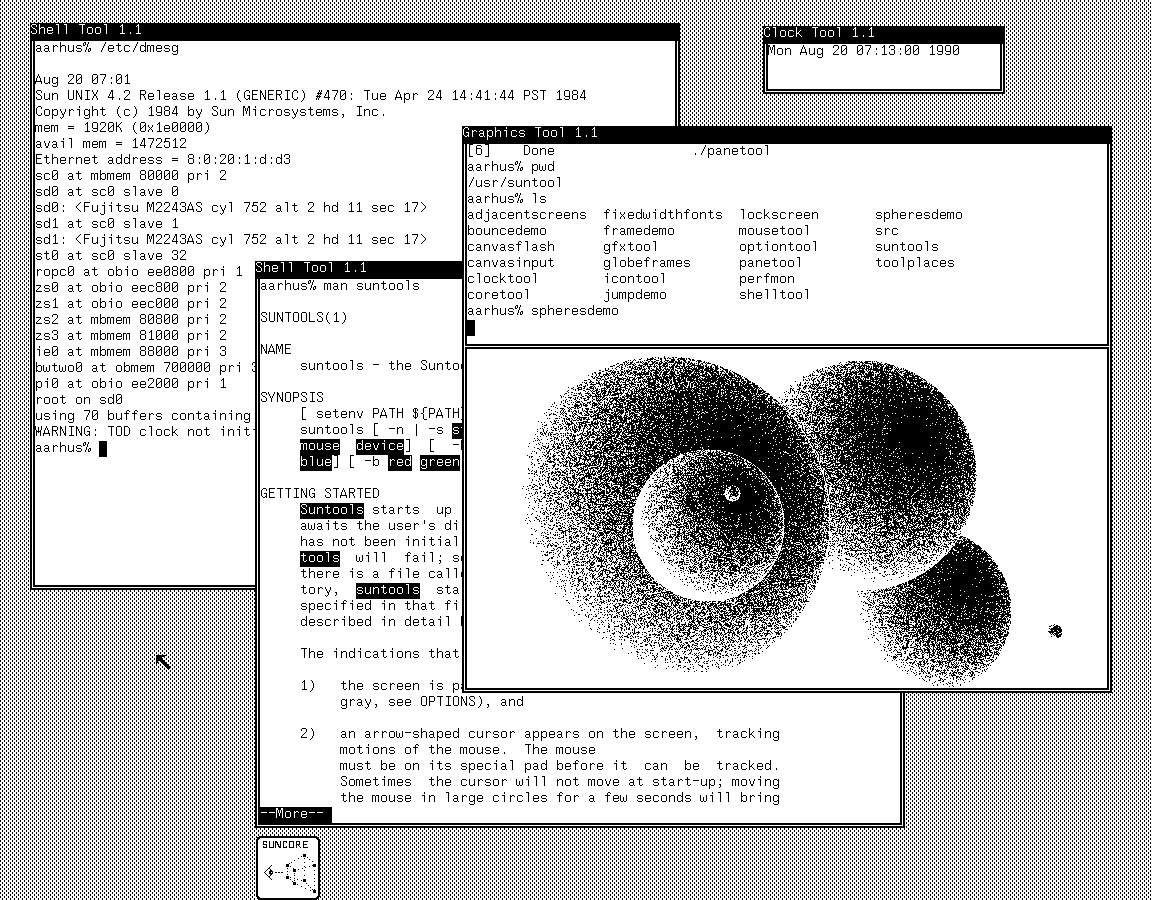Click 'lockscreen' in the ls listing
The height and width of the screenshot is (900, 1152).
point(779,215)
